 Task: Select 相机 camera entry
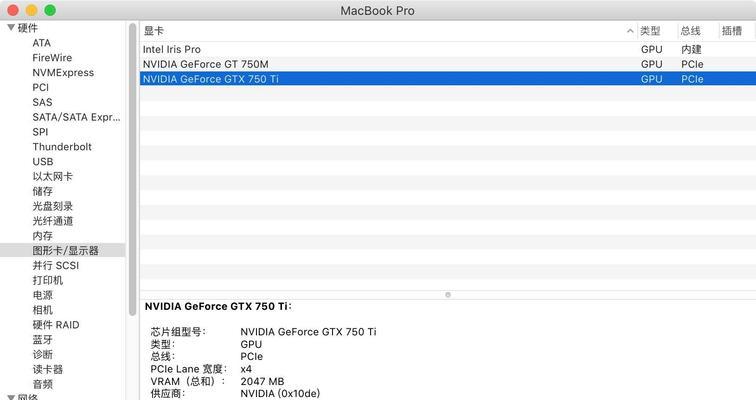(x=42, y=310)
